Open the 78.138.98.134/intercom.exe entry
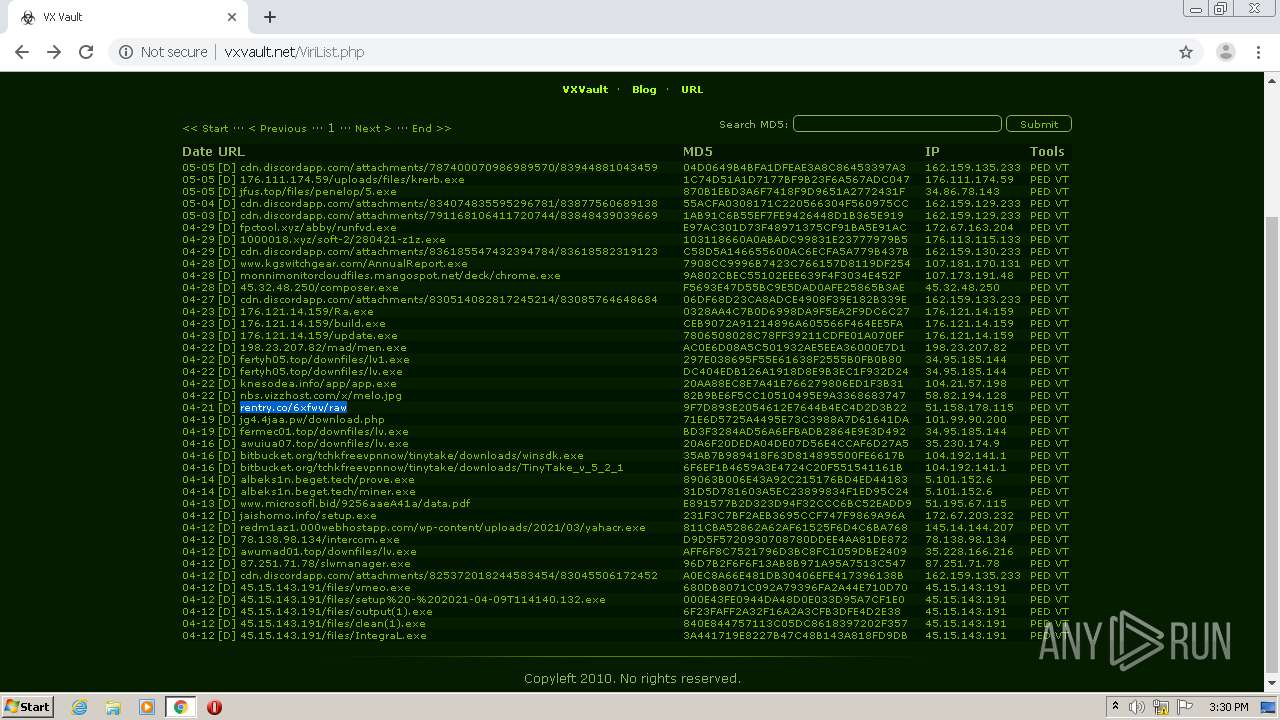The height and width of the screenshot is (720, 1280). coord(320,539)
